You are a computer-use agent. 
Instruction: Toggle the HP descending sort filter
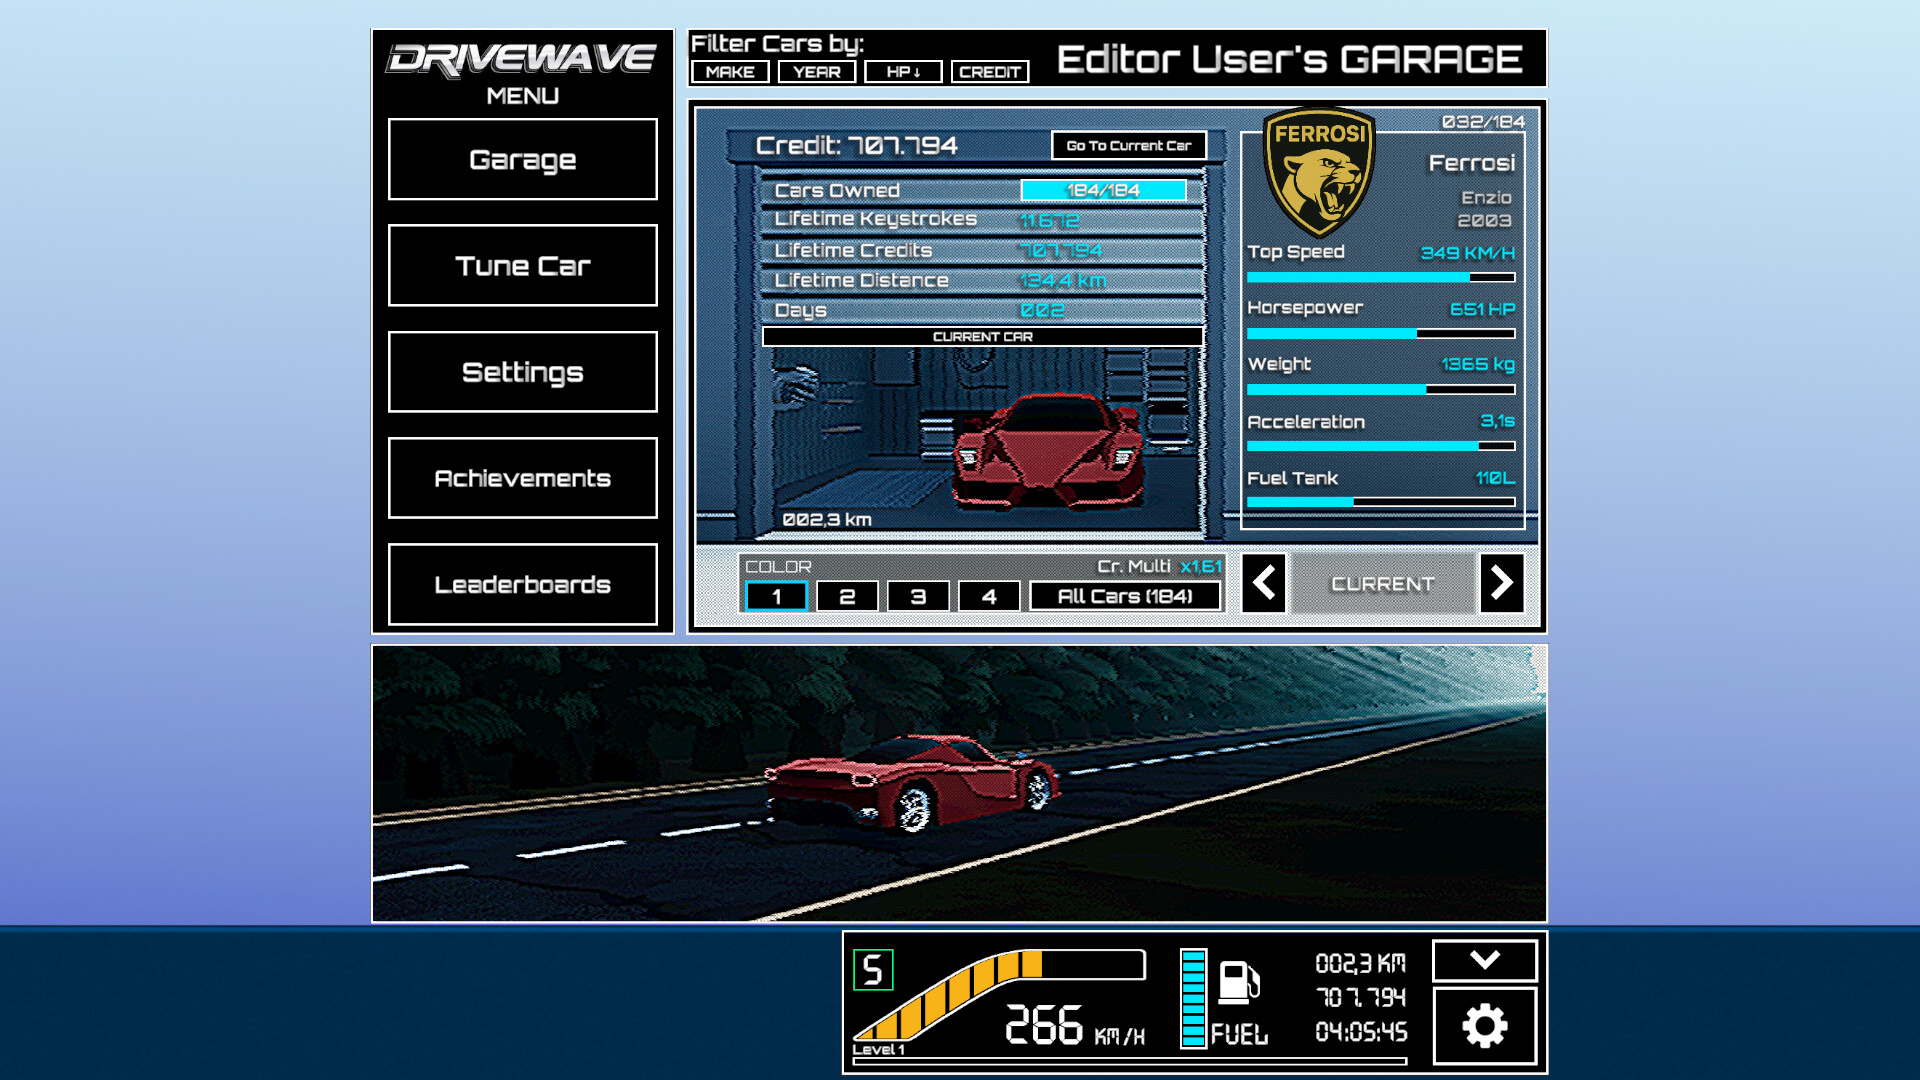point(903,71)
